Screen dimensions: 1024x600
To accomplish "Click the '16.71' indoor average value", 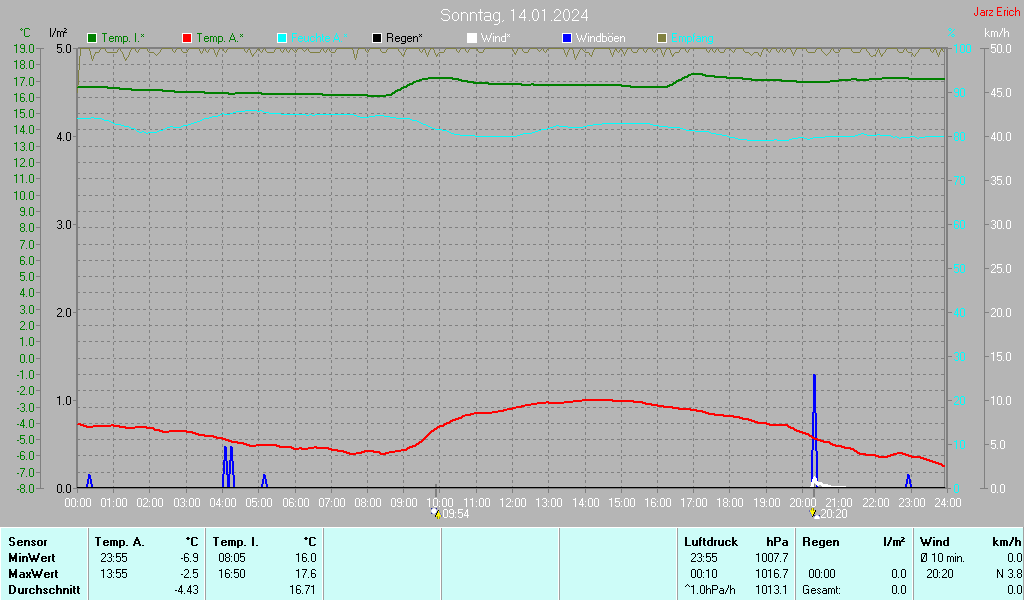I will tap(302, 590).
